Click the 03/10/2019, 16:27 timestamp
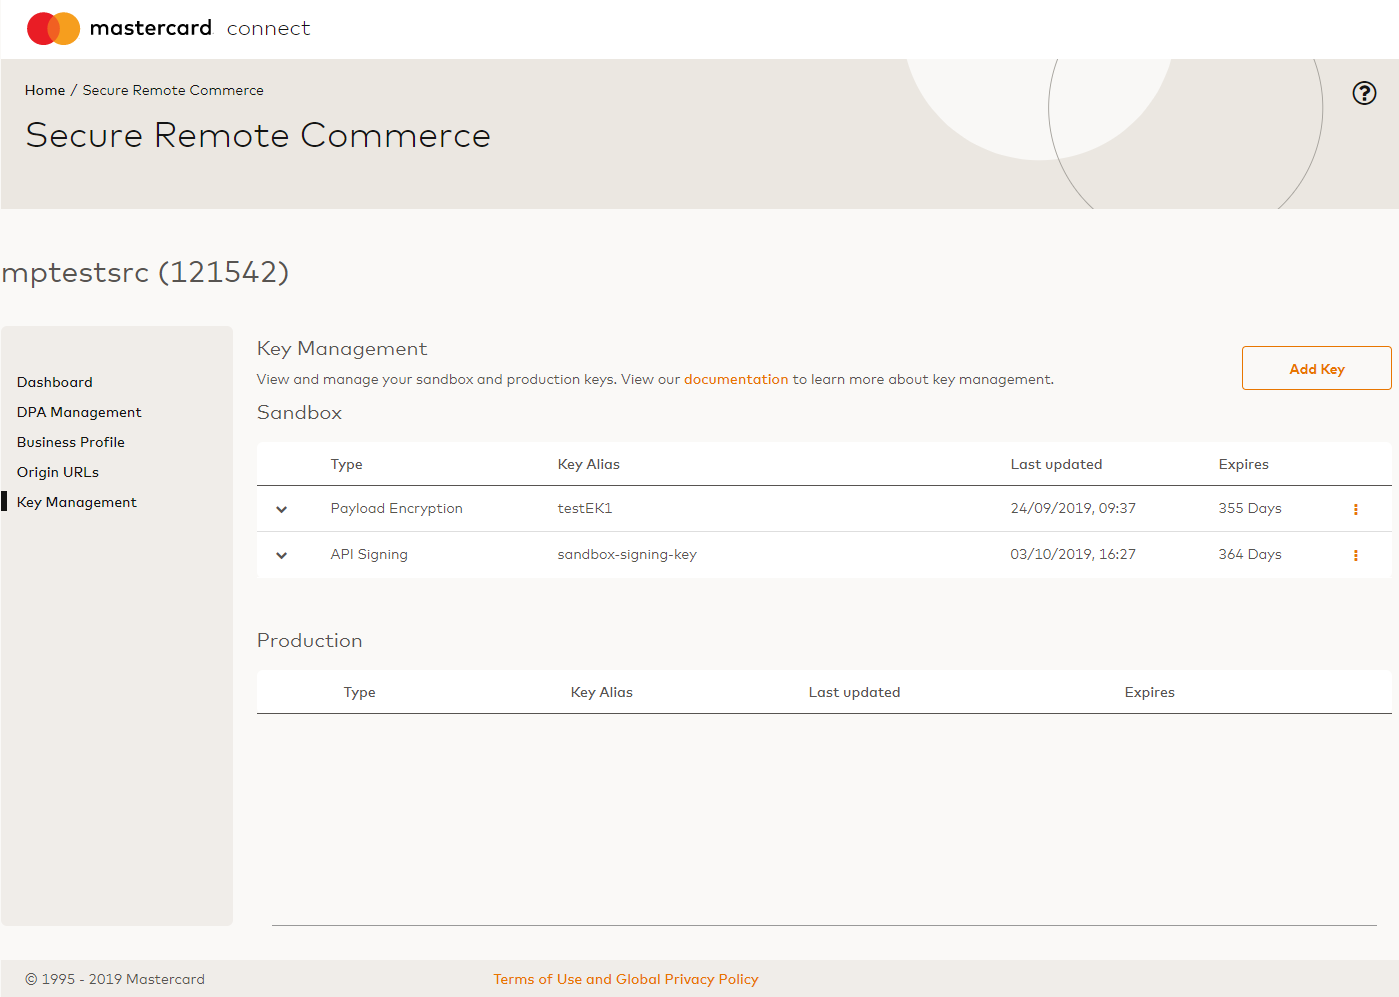1399x997 pixels. point(1073,554)
